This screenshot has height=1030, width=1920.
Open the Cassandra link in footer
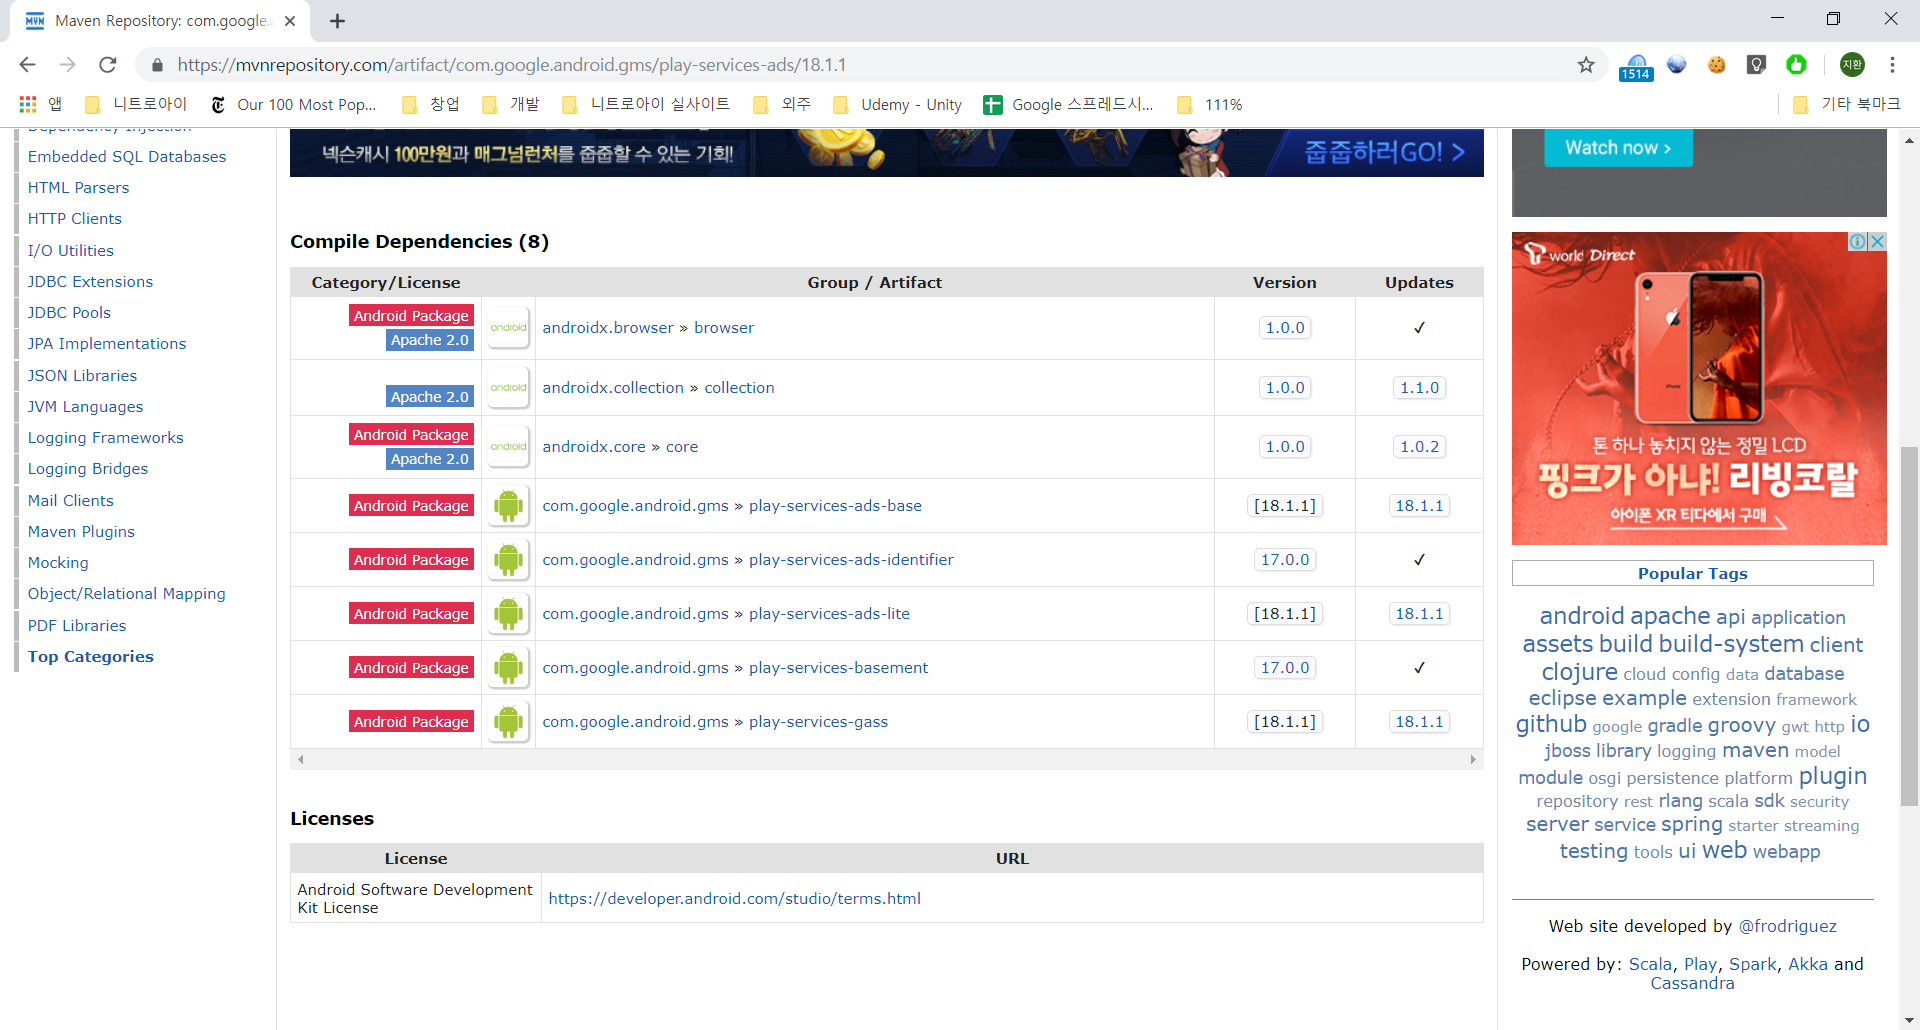click(x=1692, y=984)
